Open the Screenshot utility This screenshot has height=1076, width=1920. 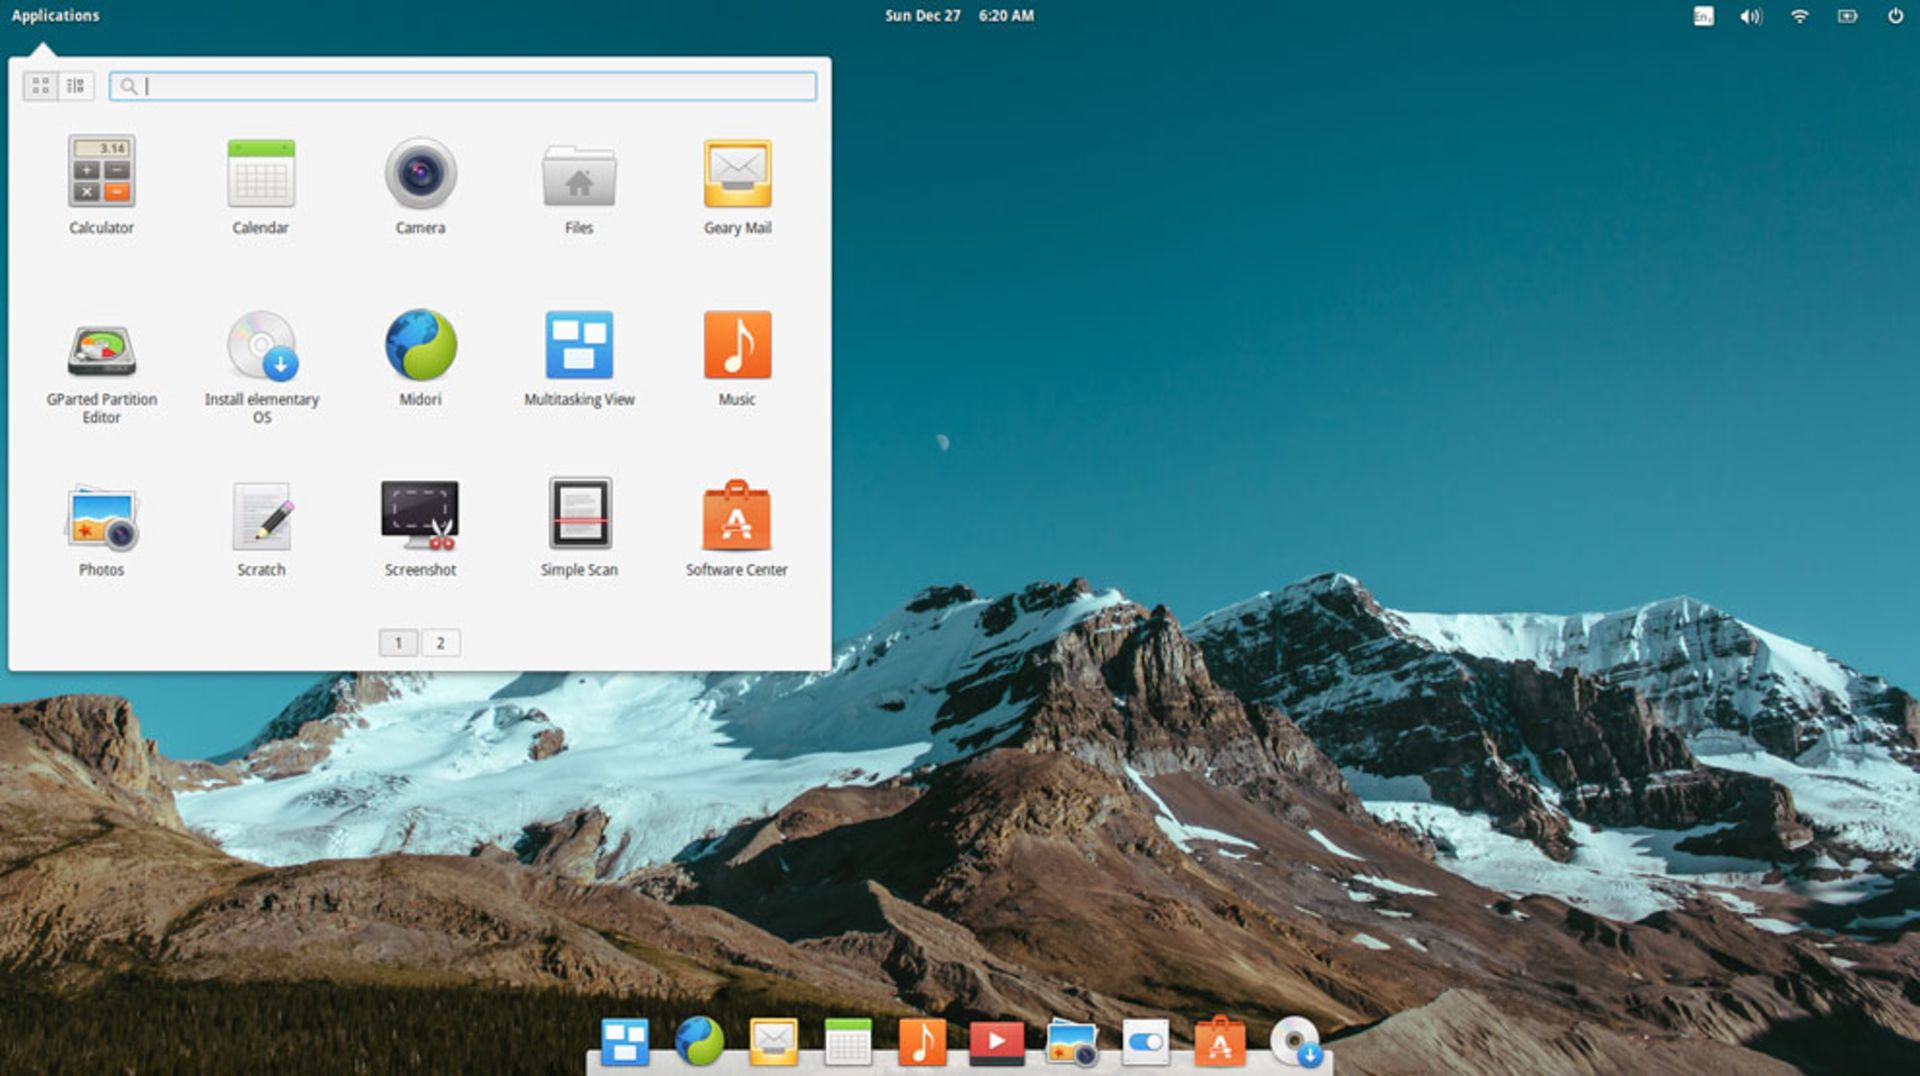(x=420, y=520)
